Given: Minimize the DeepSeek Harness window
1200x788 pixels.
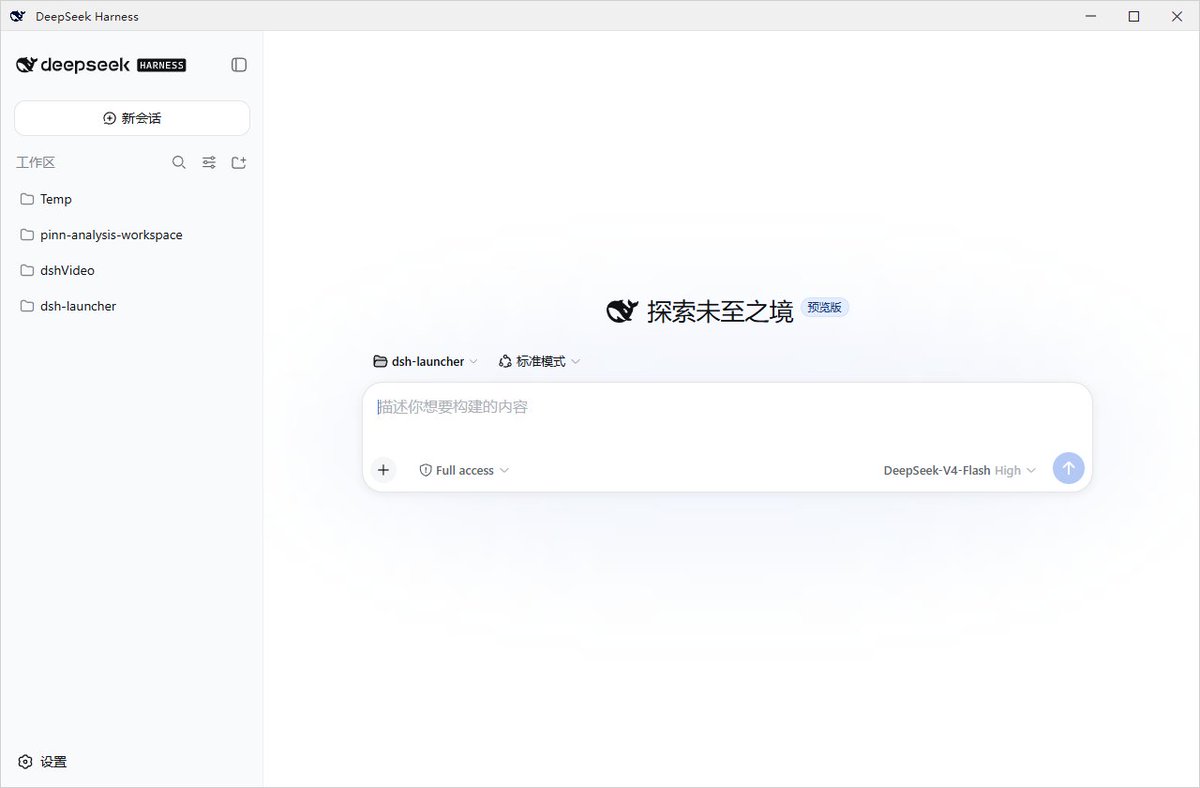Looking at the screenshot, I should 1090,16.
